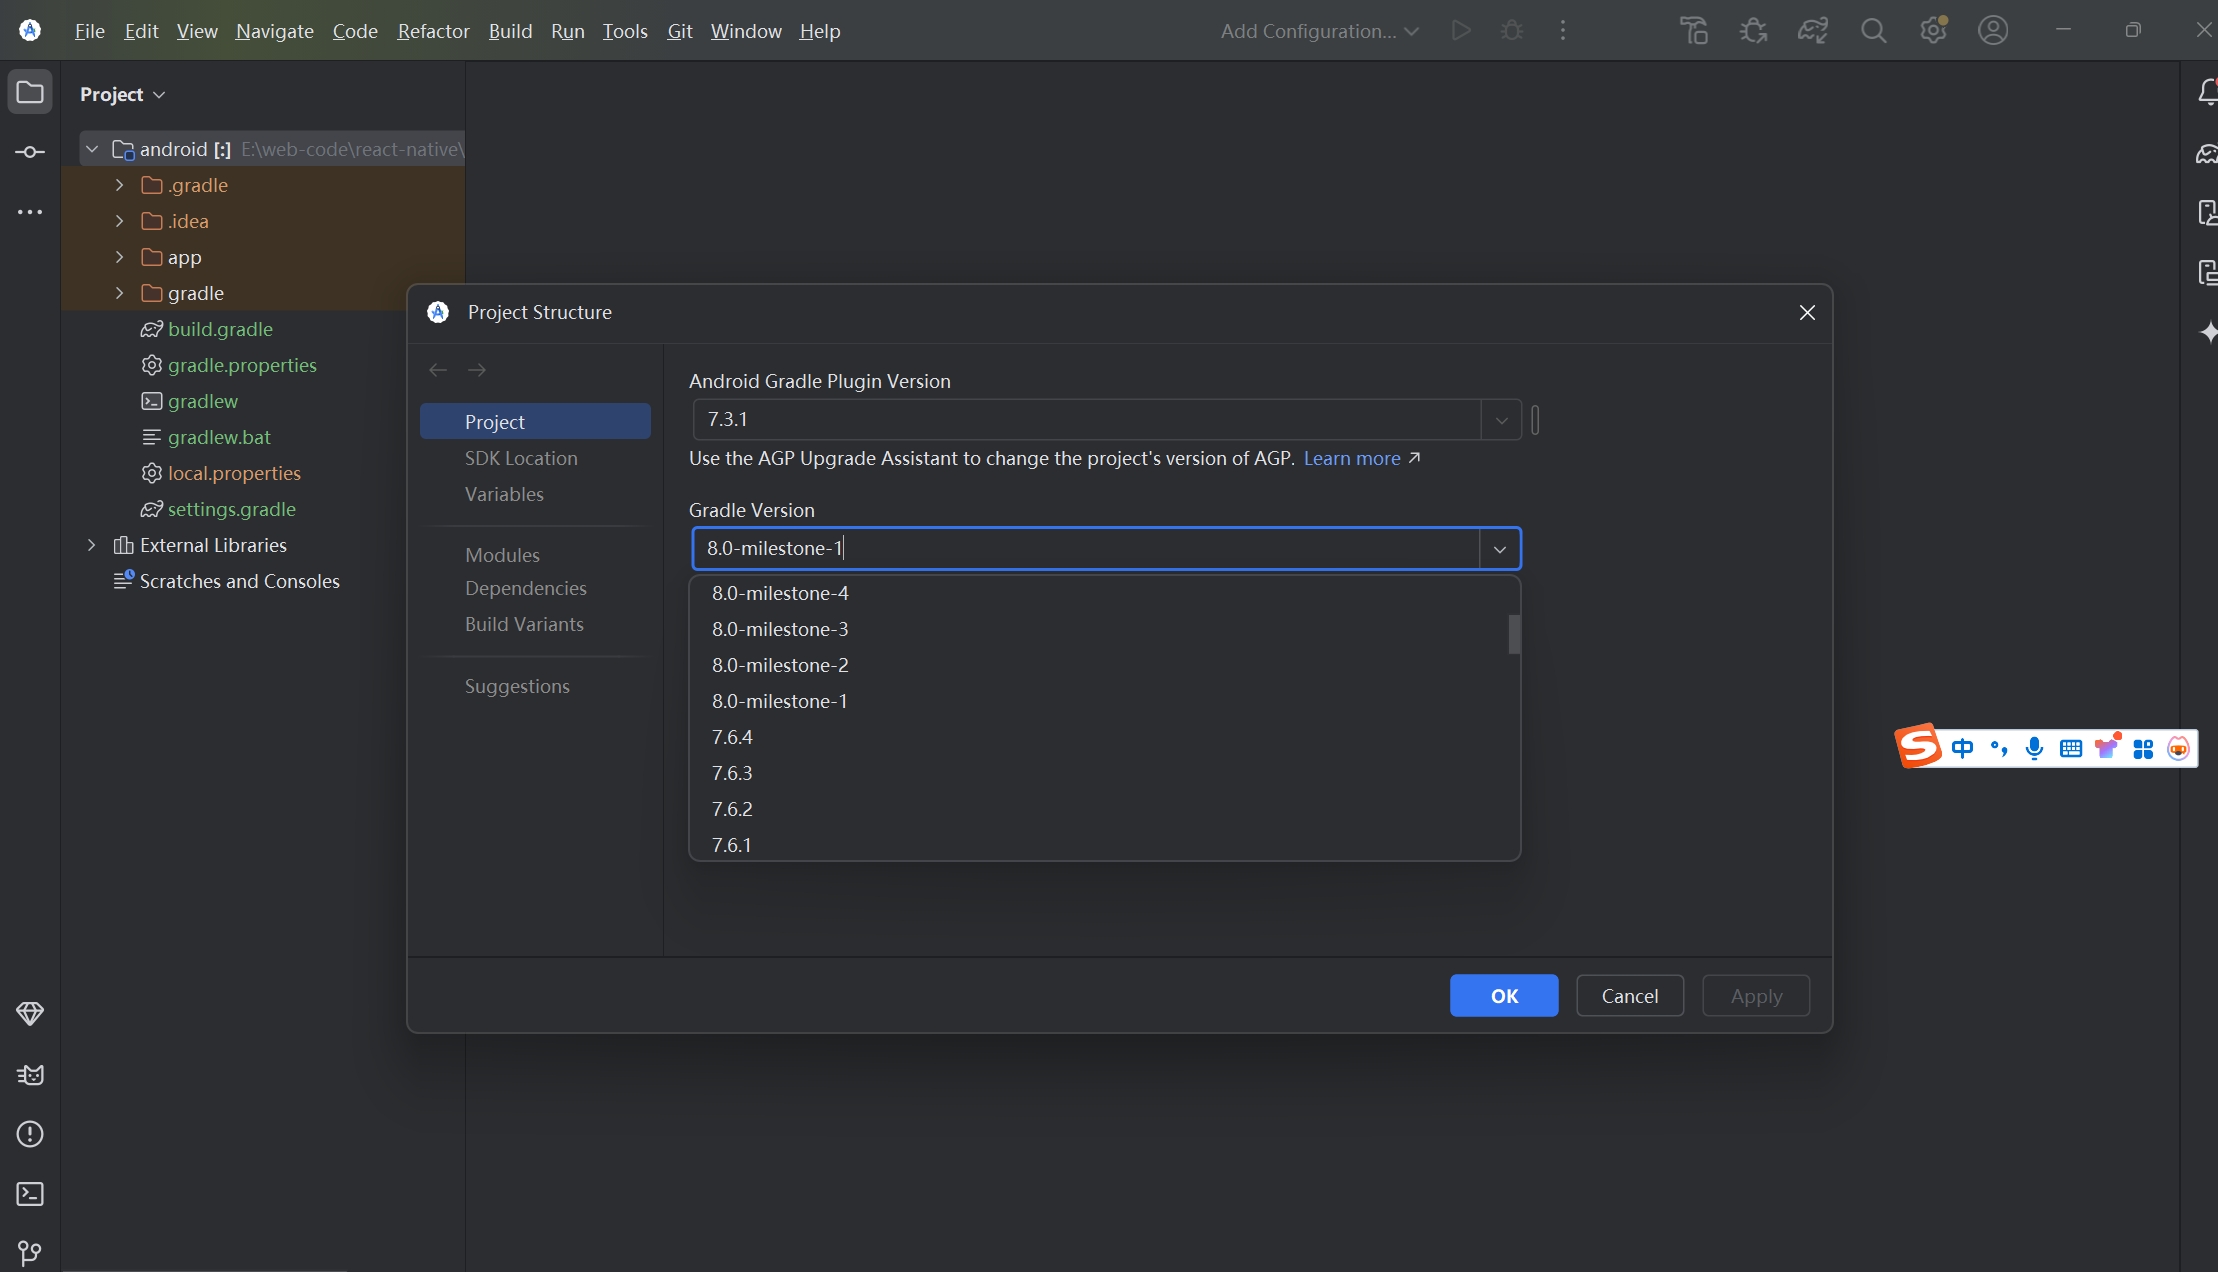Choose Gradle version 7.6.4
Viewport: 2218px width, 1272px height.
click(1104, 737)
